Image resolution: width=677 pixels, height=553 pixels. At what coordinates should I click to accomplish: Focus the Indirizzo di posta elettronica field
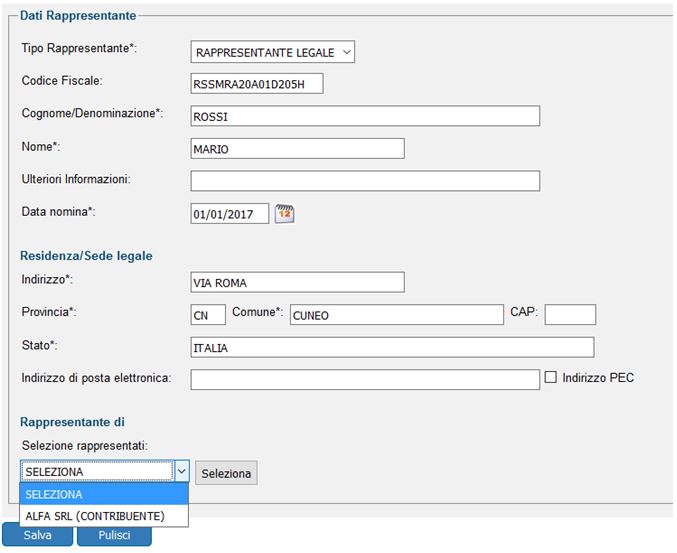click(365, 379)
